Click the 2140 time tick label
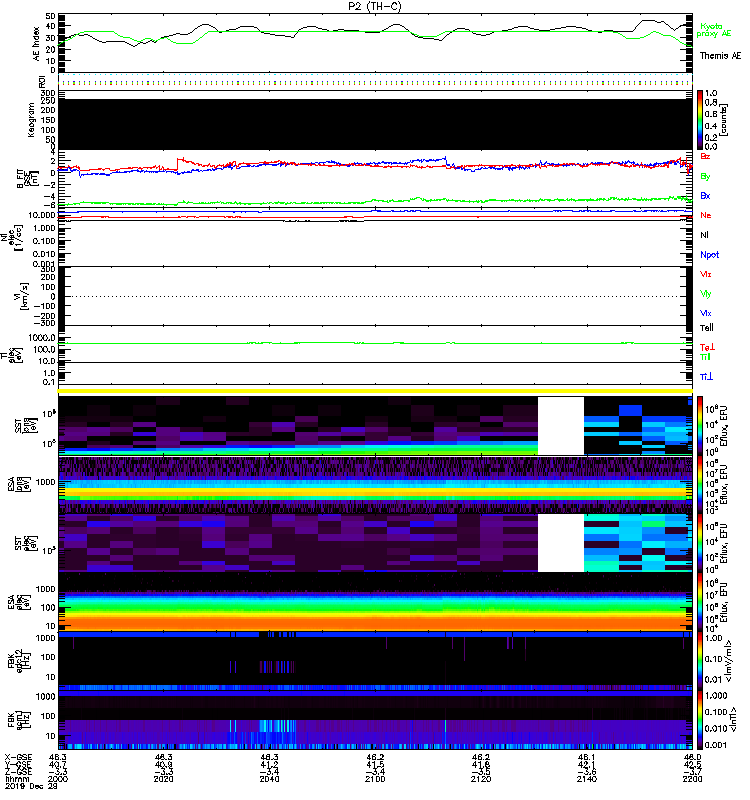The height and width of the screenshot is (800, 750). point(587,779)
